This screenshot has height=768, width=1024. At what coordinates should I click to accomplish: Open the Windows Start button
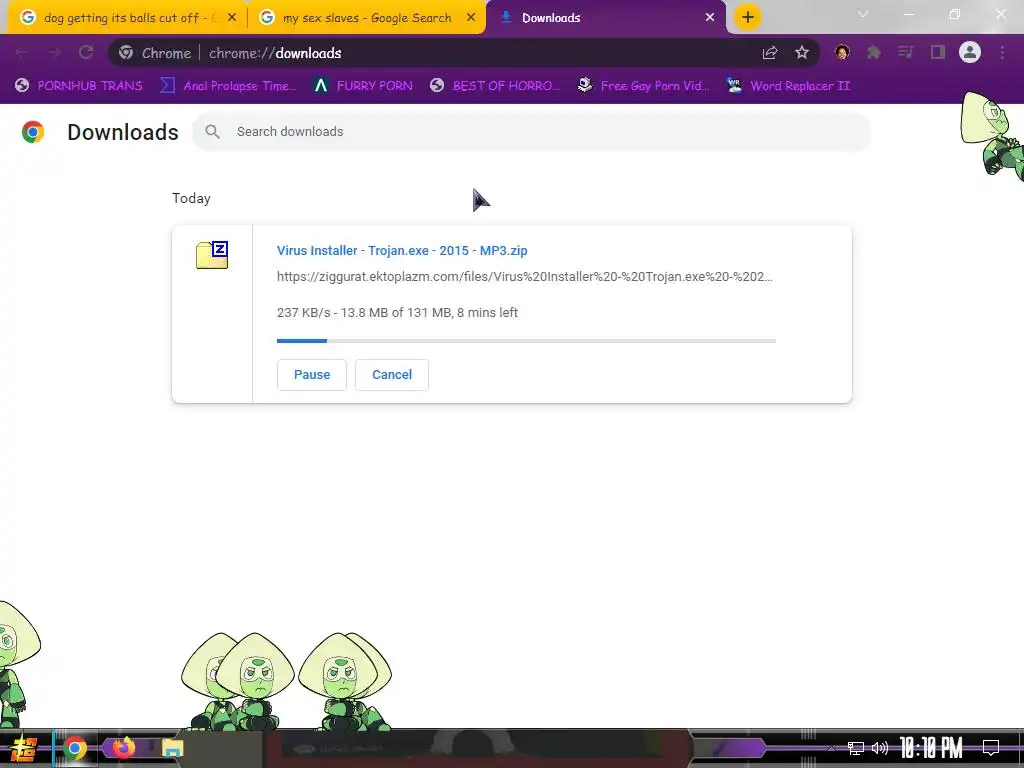click(x=24, y=748)
